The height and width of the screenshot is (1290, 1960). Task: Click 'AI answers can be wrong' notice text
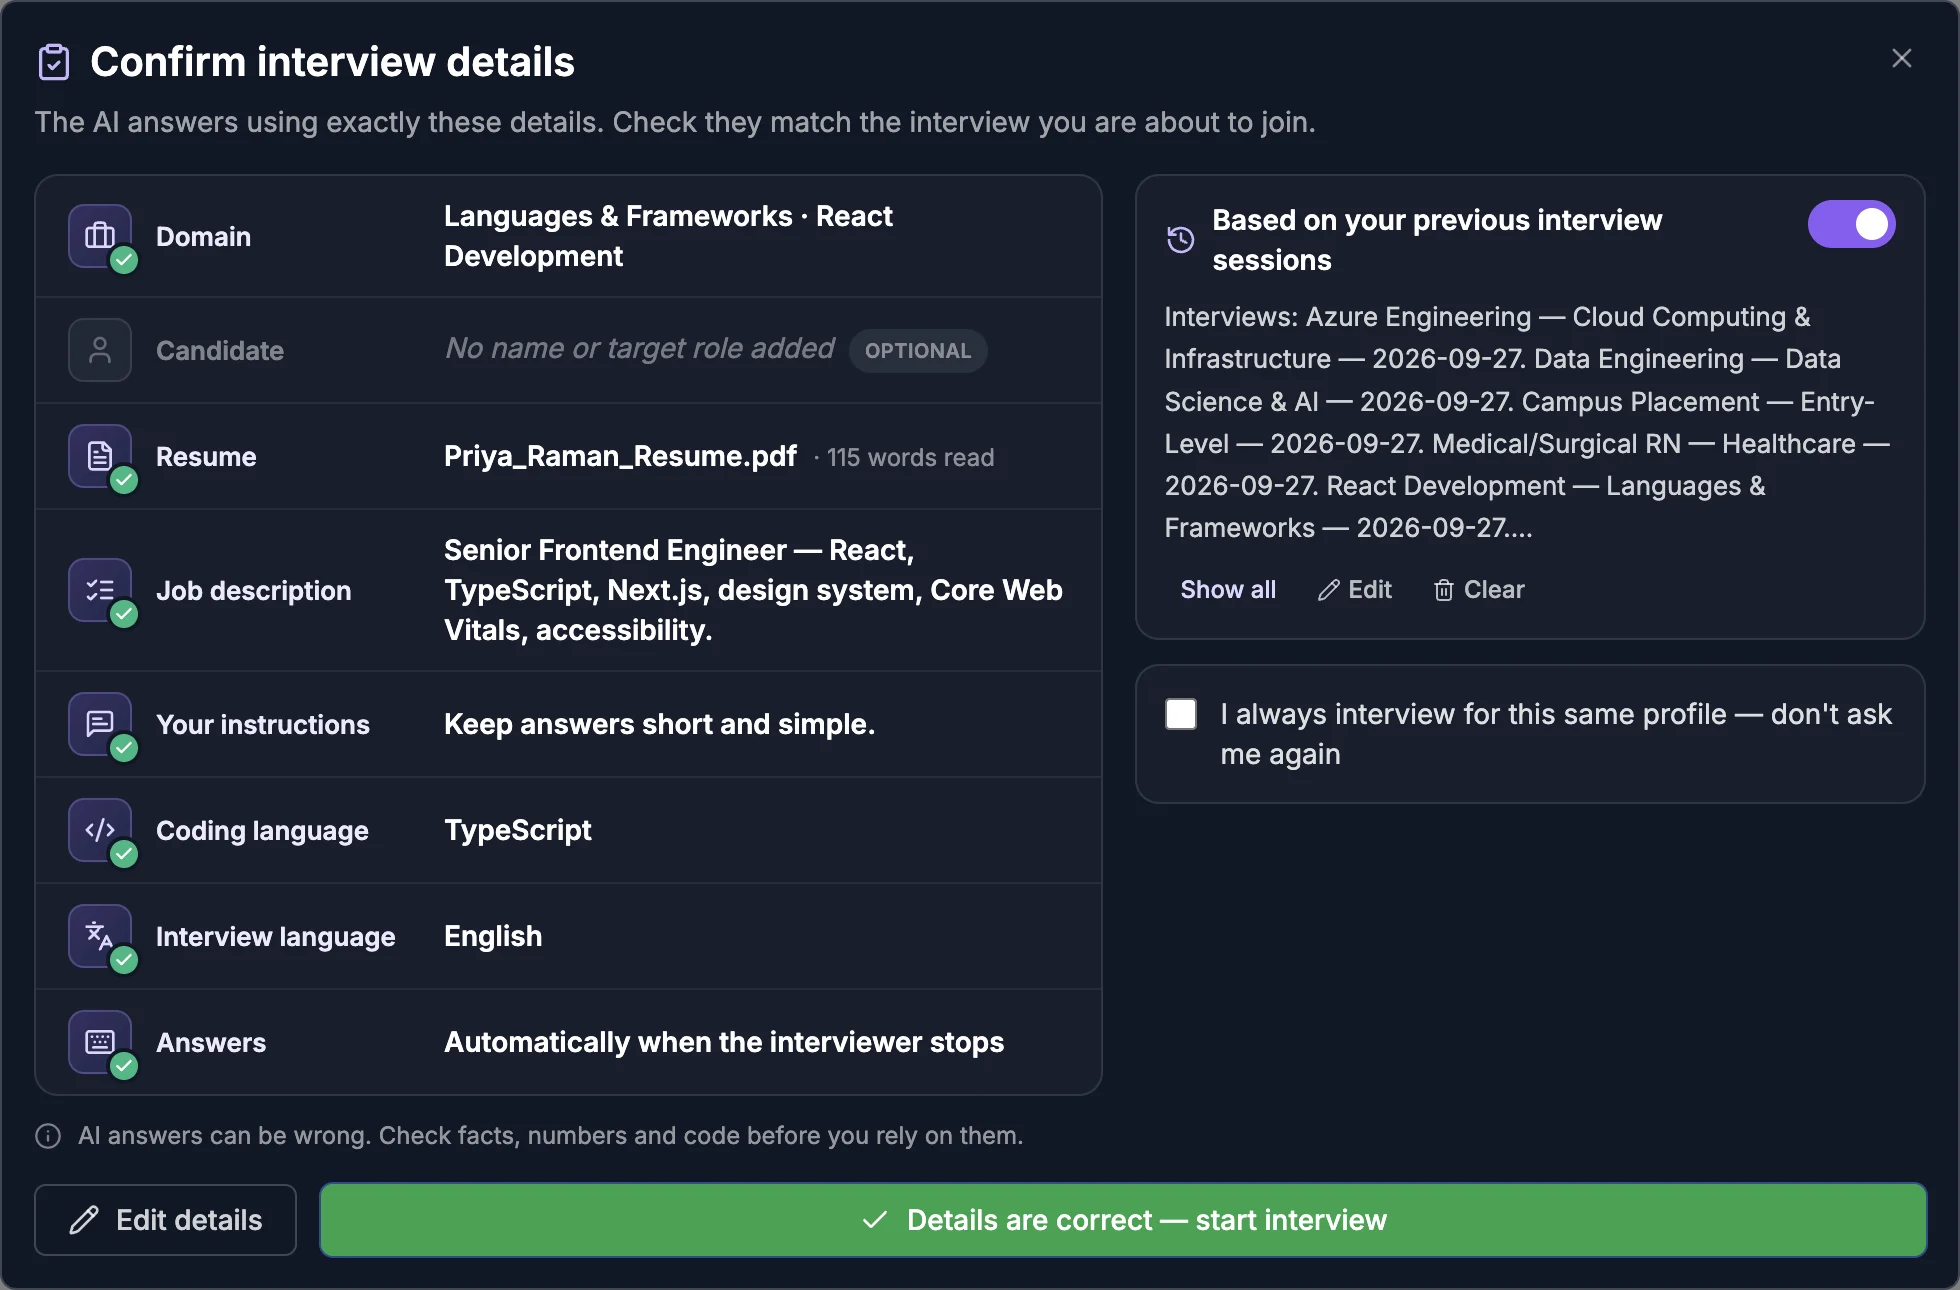(x=551, y=1136)
